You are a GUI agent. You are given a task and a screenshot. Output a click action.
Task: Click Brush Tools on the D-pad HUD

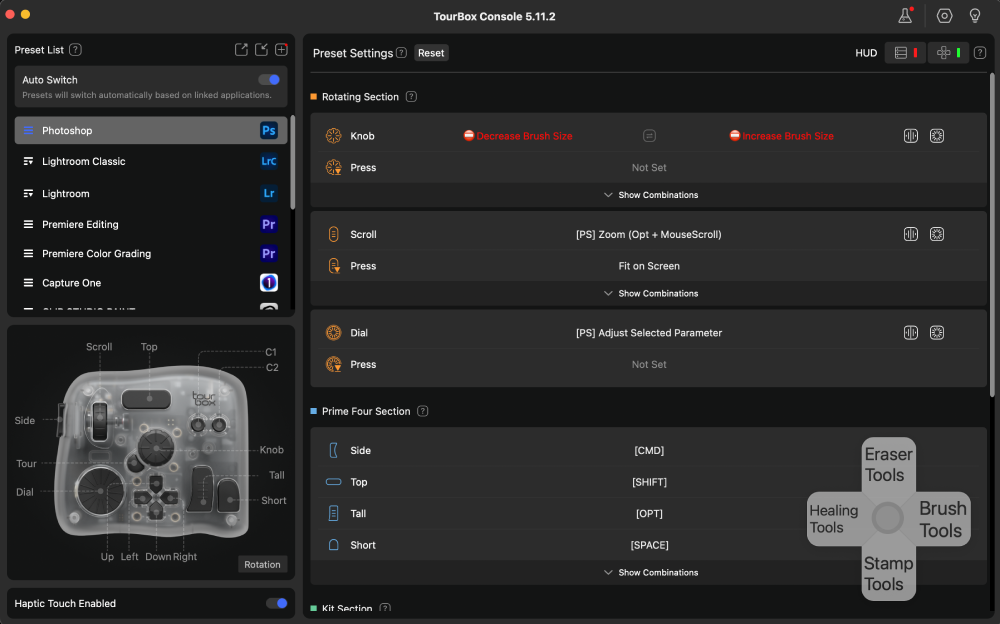coord(943,519)
